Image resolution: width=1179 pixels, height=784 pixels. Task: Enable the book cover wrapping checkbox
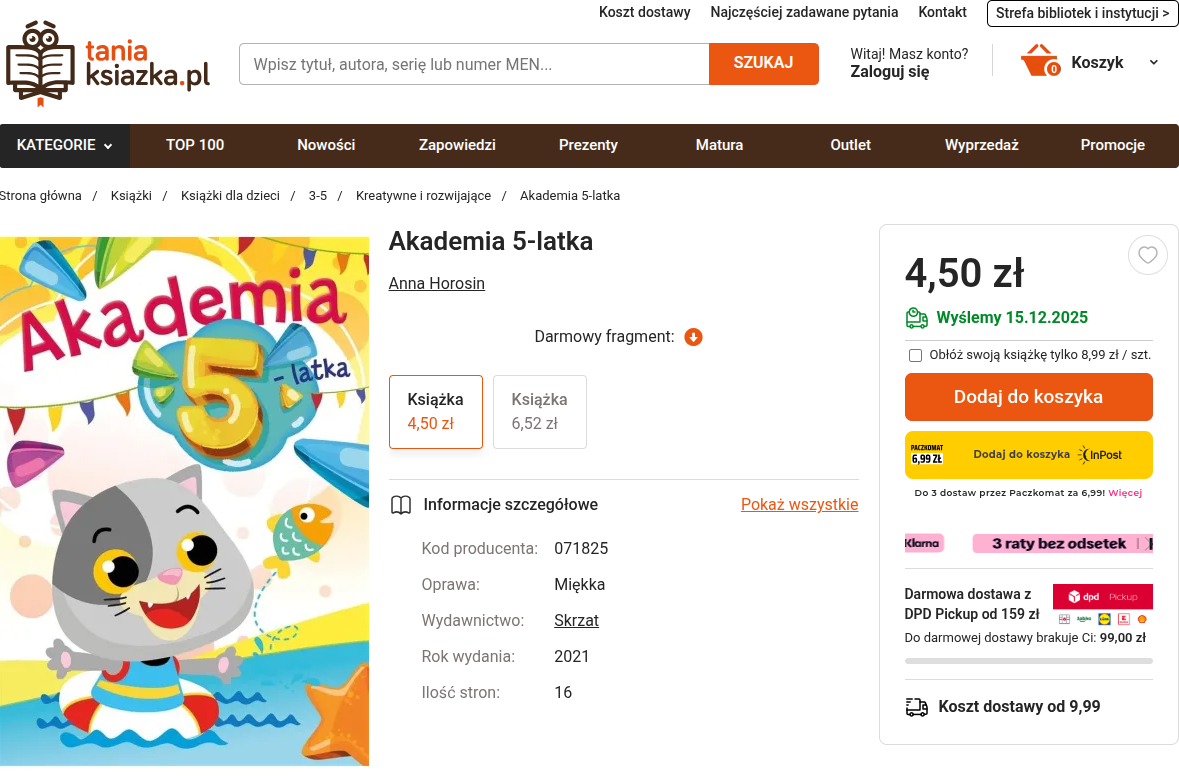pyautogui.click(x=915, y=355)
